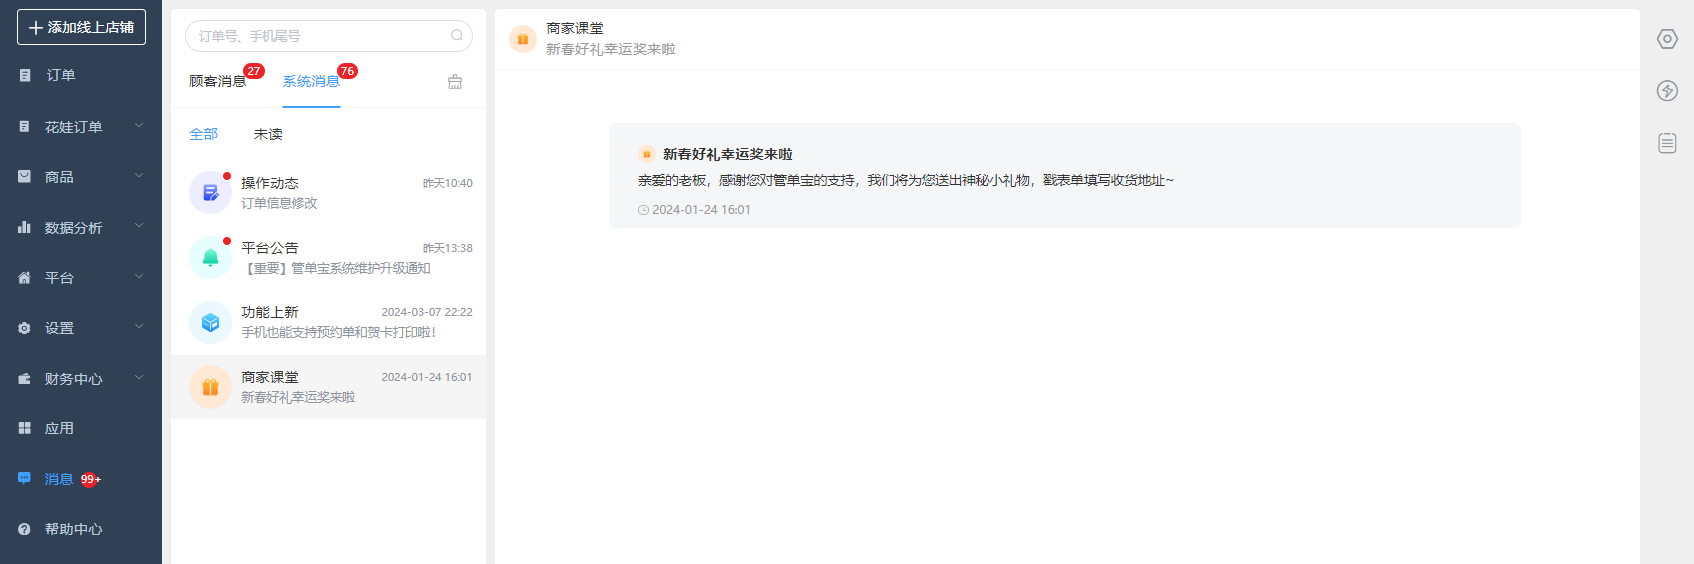Viewport: 1694px width, 564px height.
Task: Click 订单 in the sidebar menu
Action: pos(60,75)
